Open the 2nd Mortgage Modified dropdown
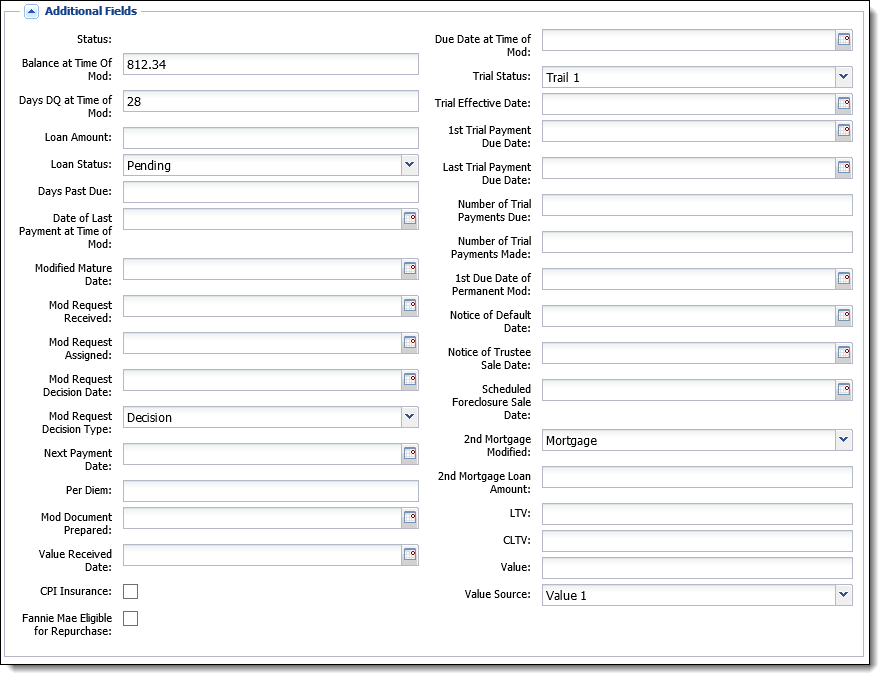The image size is (885, 680). tap(844, 440)
